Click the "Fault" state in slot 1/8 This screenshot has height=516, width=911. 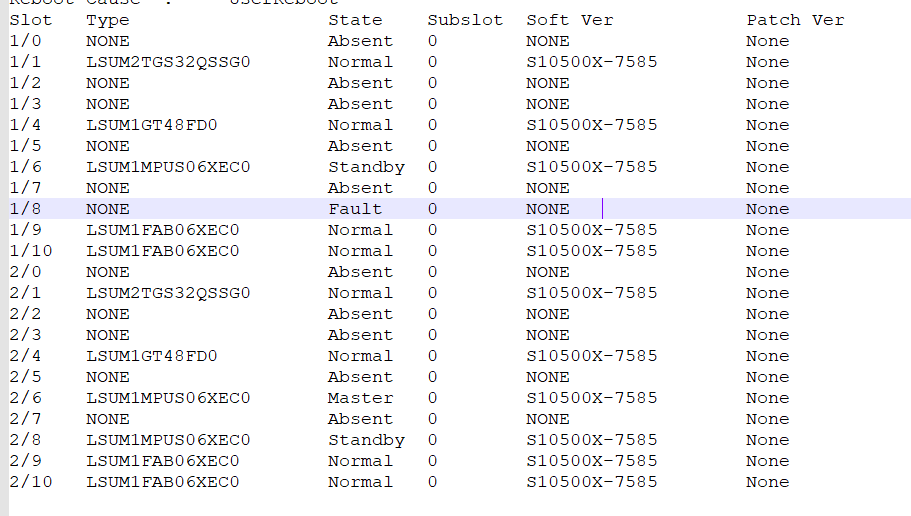(x=355, y=209)
